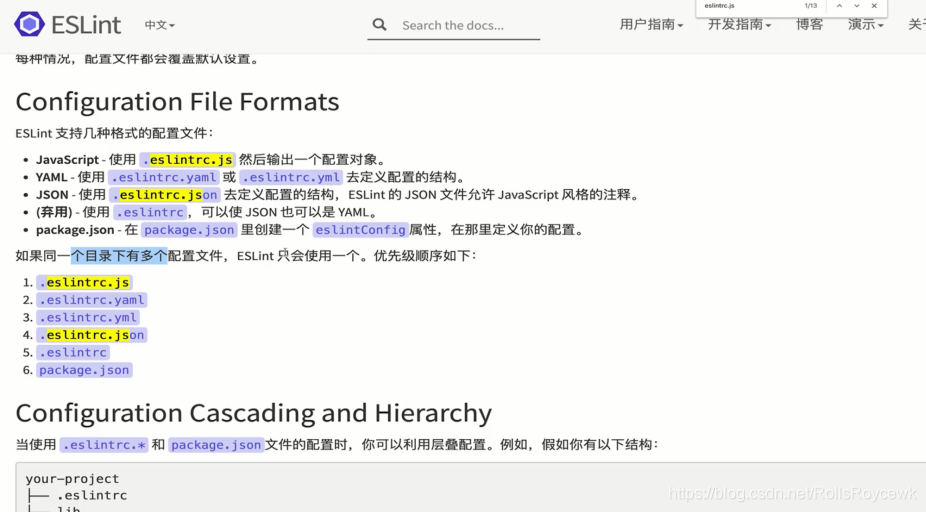This screenshot has width=926, height=512.
Task: Click the highlighted 个目录下有多个 text
Action: (x=119, y=256)
